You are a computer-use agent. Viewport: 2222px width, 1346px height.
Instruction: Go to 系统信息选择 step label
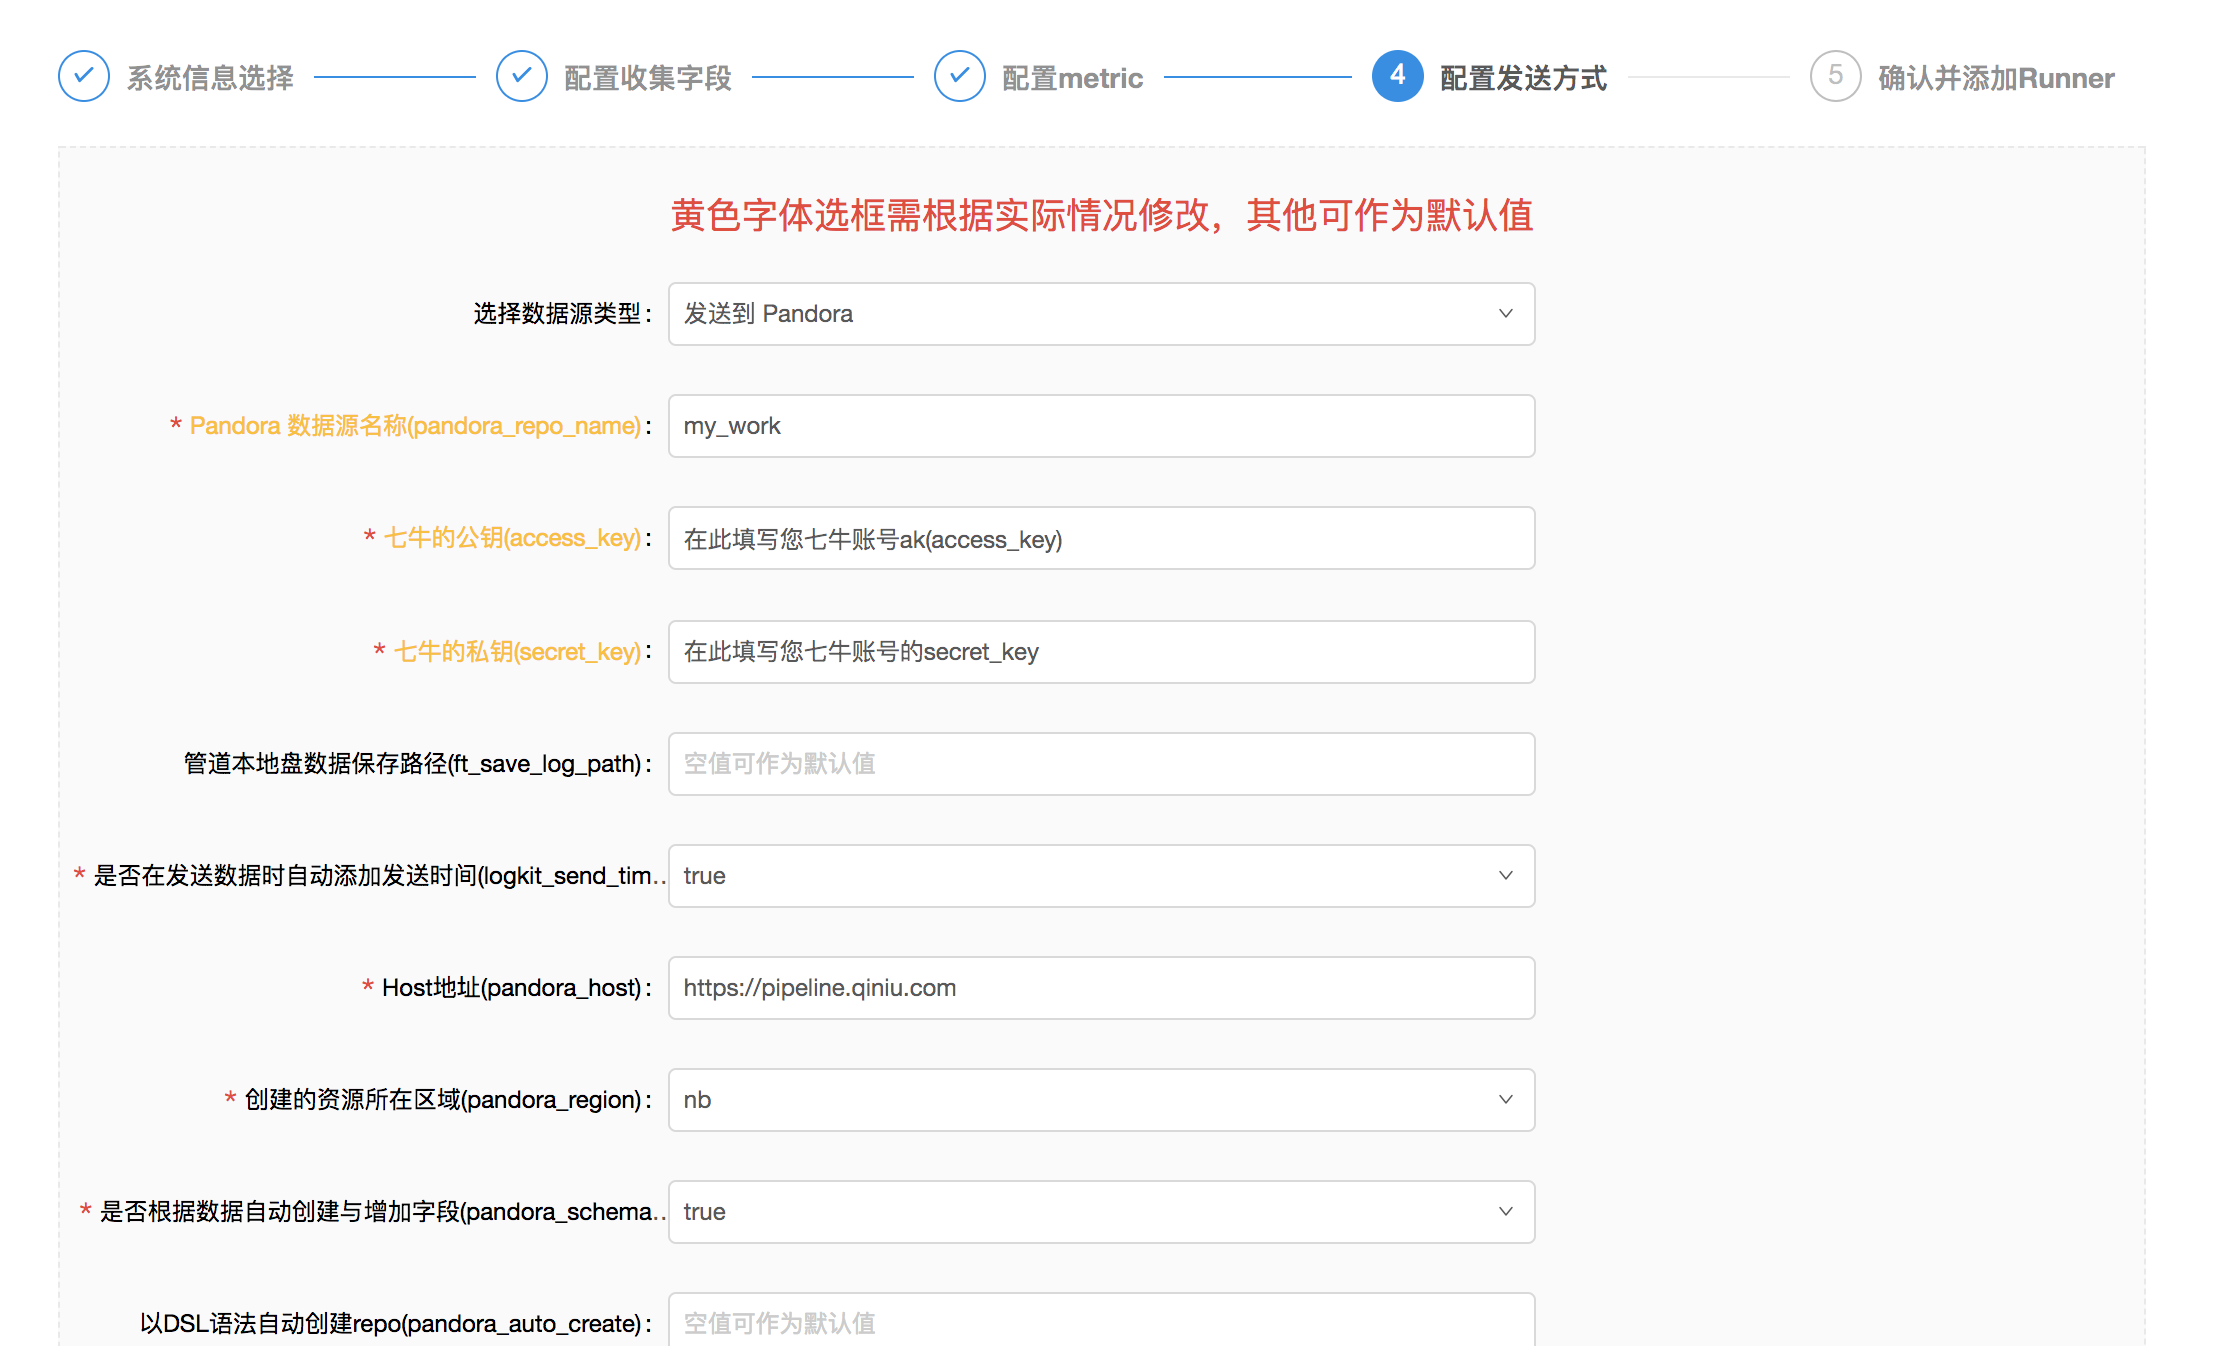(210, 78)
